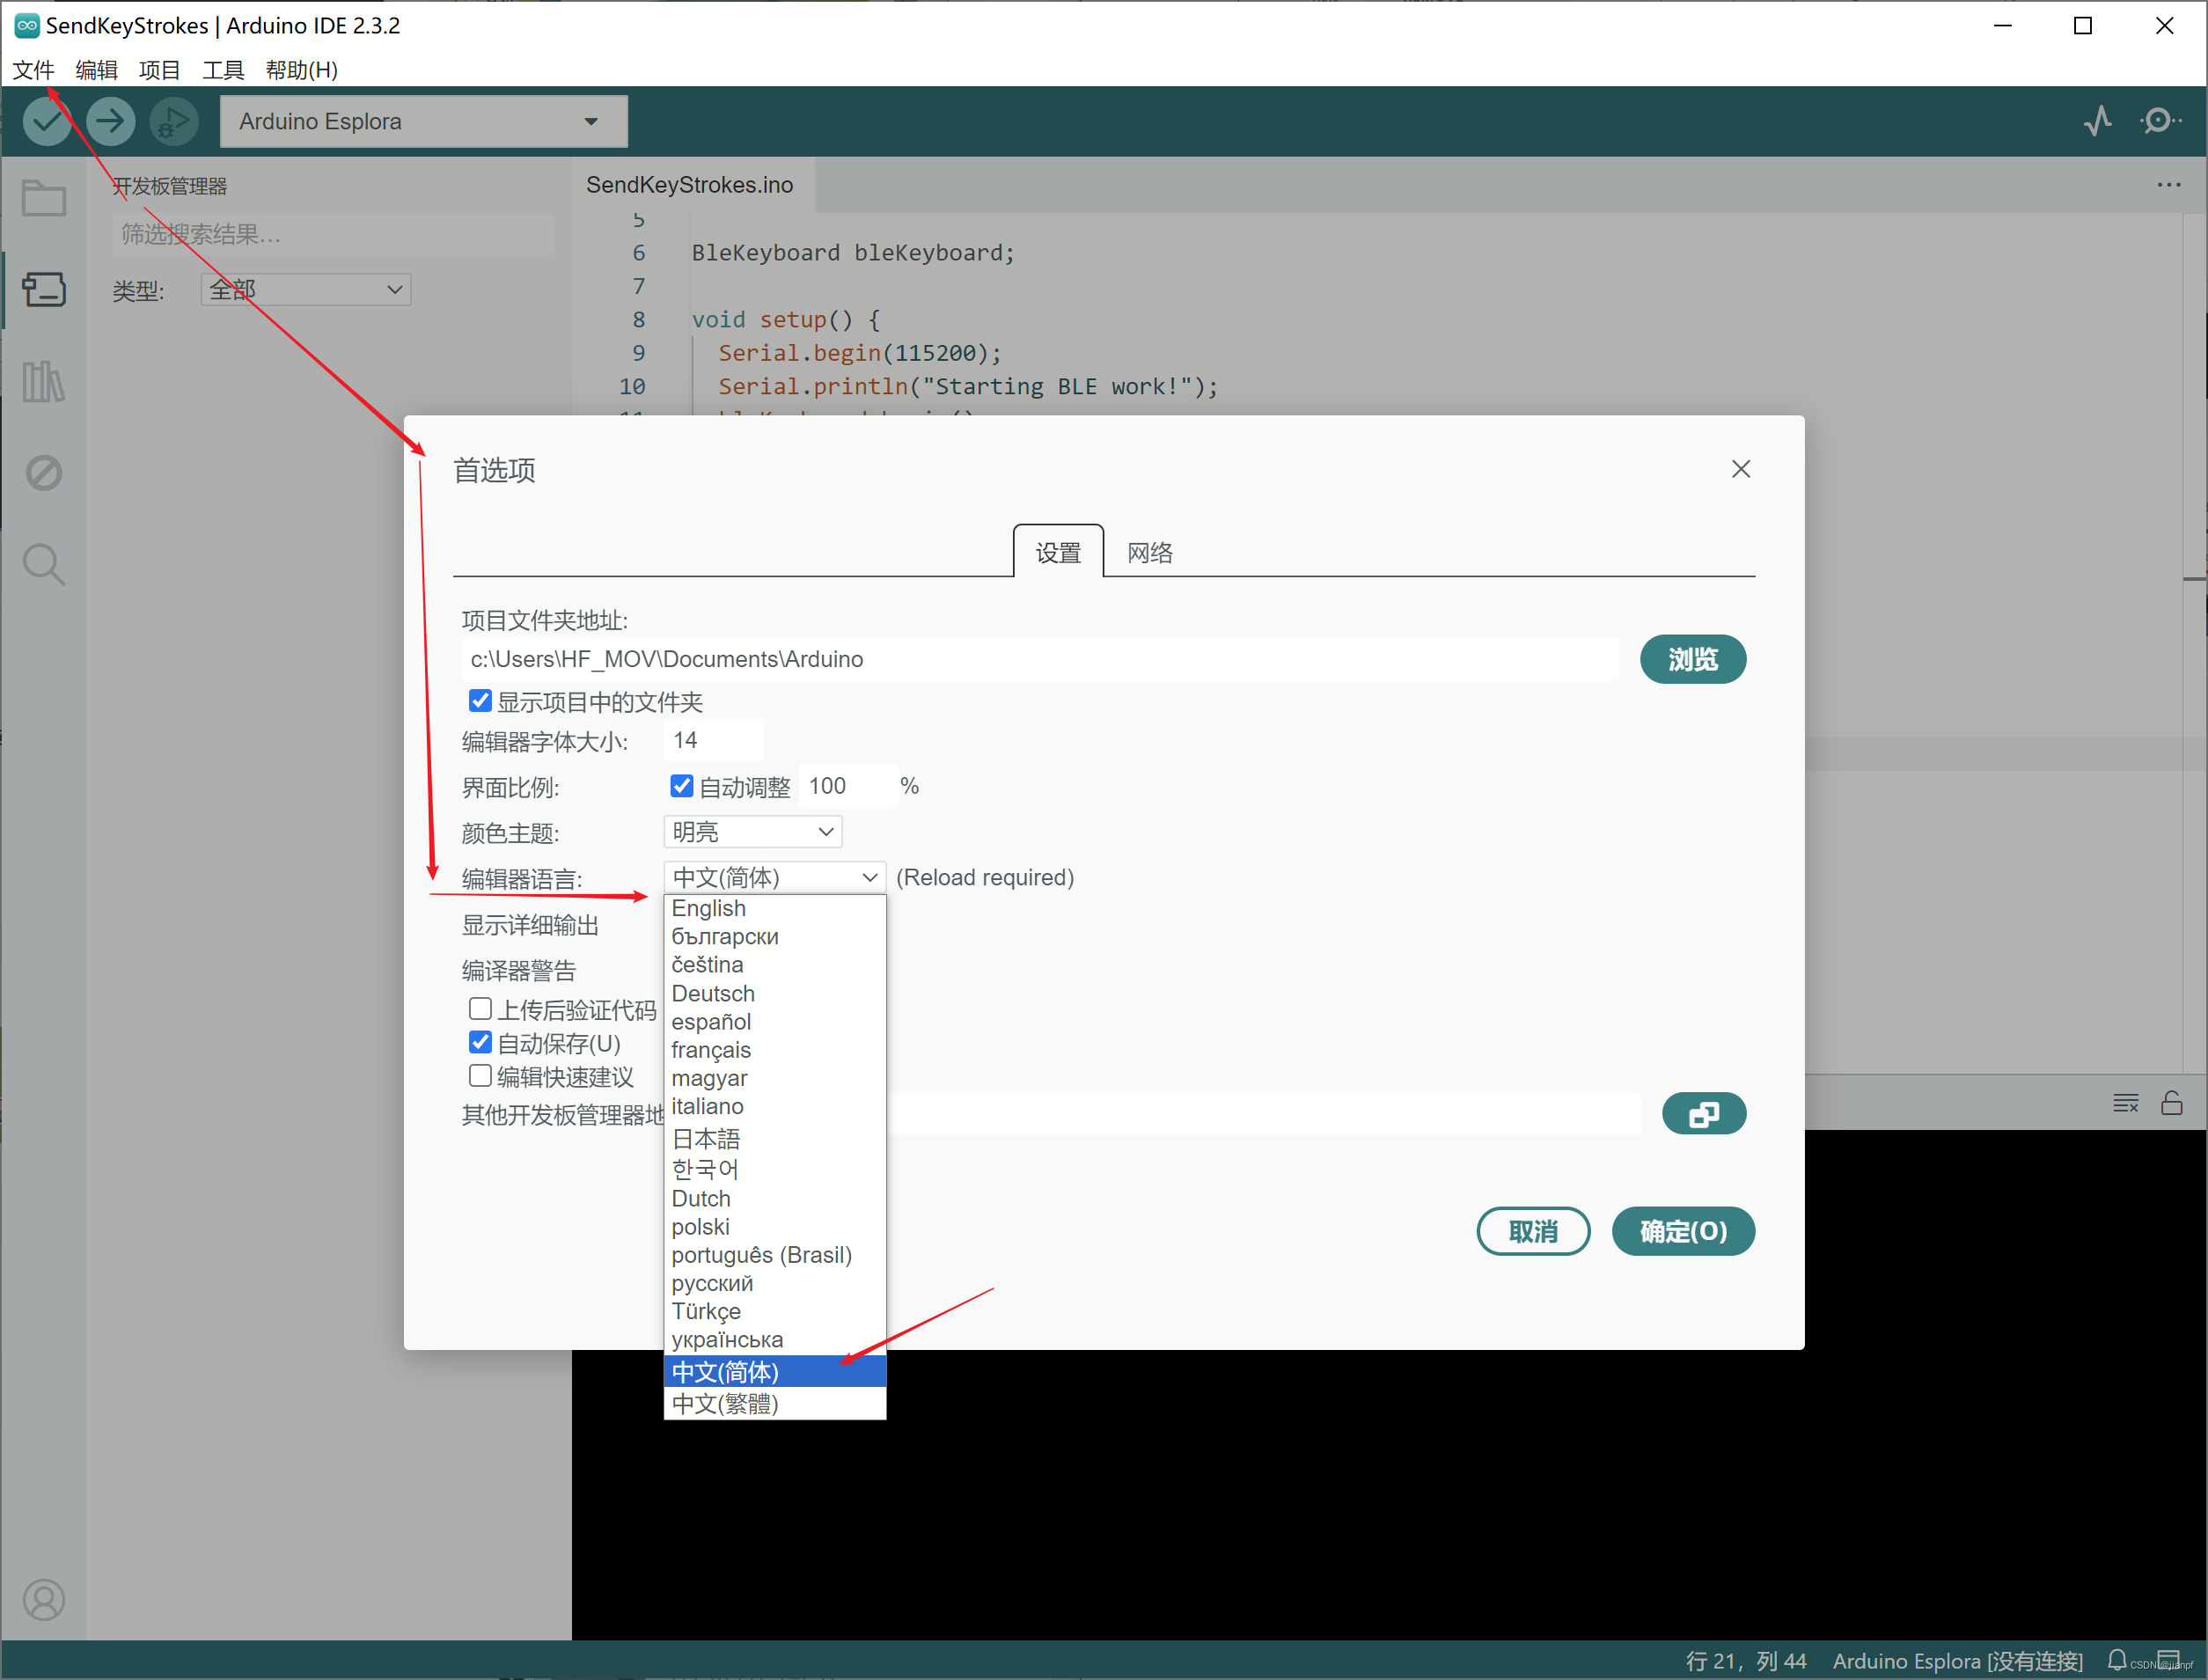Click the sketchbook location path field
Image resolution: width=2208 pixels, height=1680 pixels.
pos(1040,659)
